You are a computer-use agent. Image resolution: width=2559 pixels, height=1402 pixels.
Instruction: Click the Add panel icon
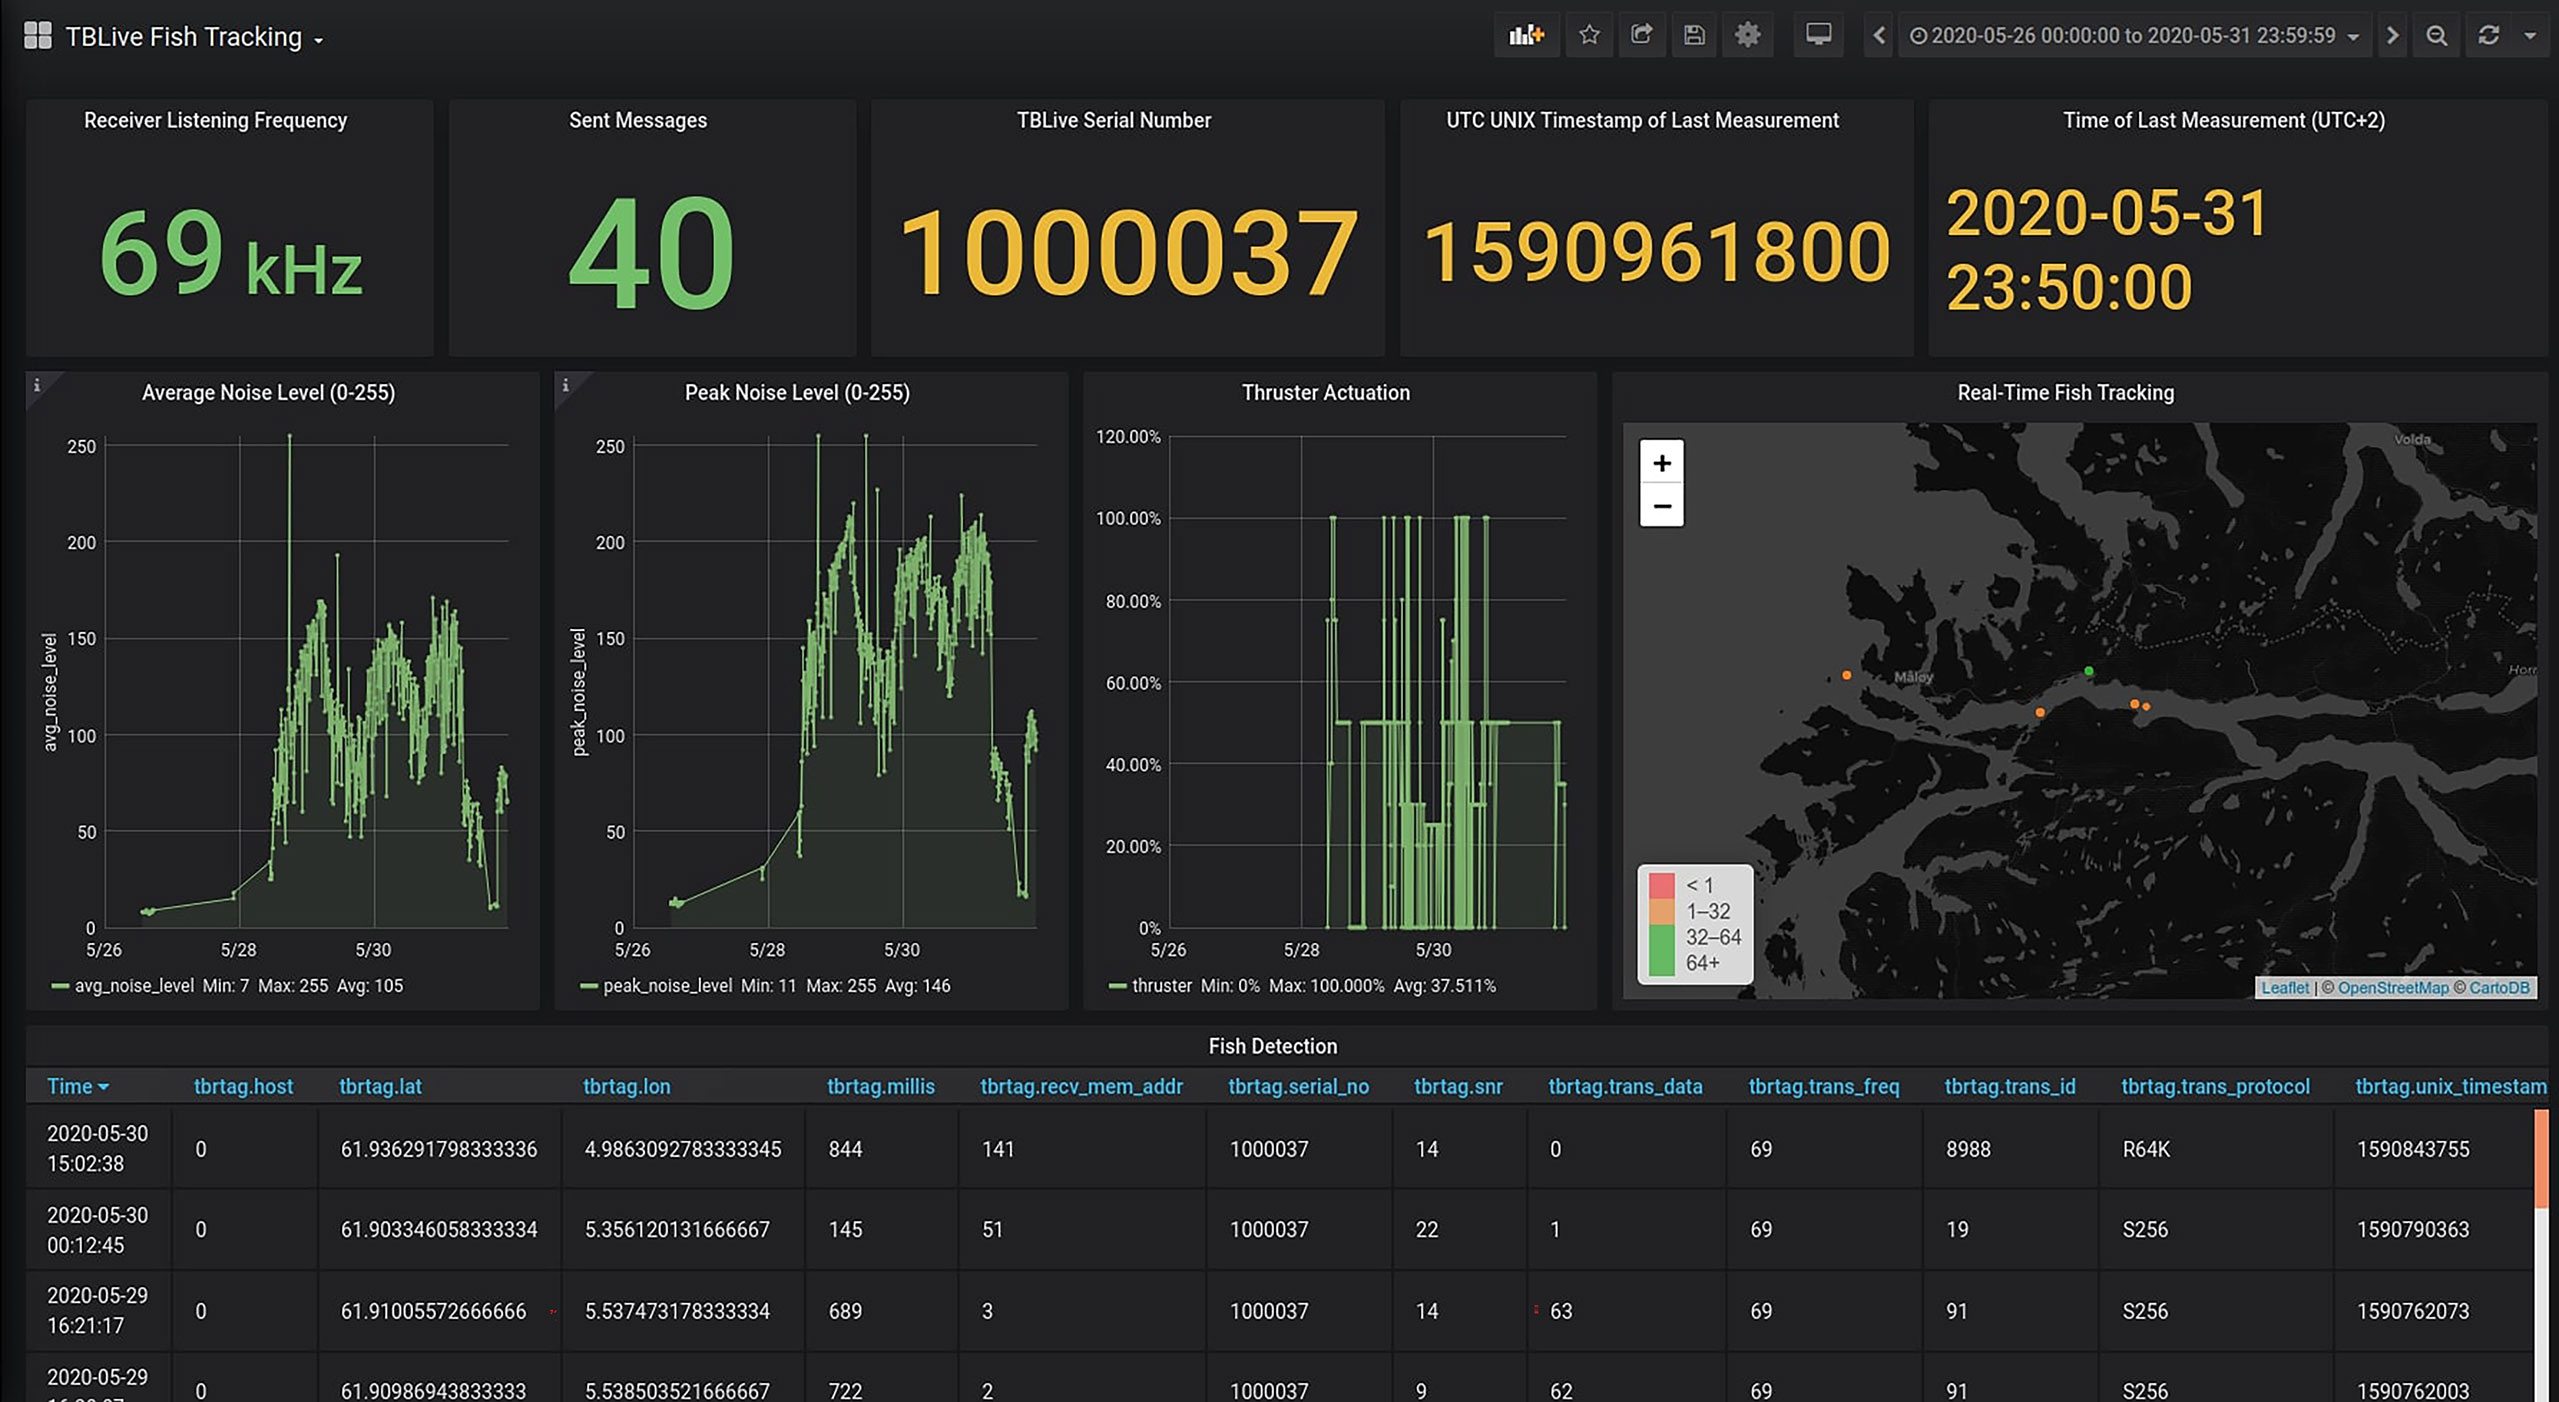(1526, 35)
